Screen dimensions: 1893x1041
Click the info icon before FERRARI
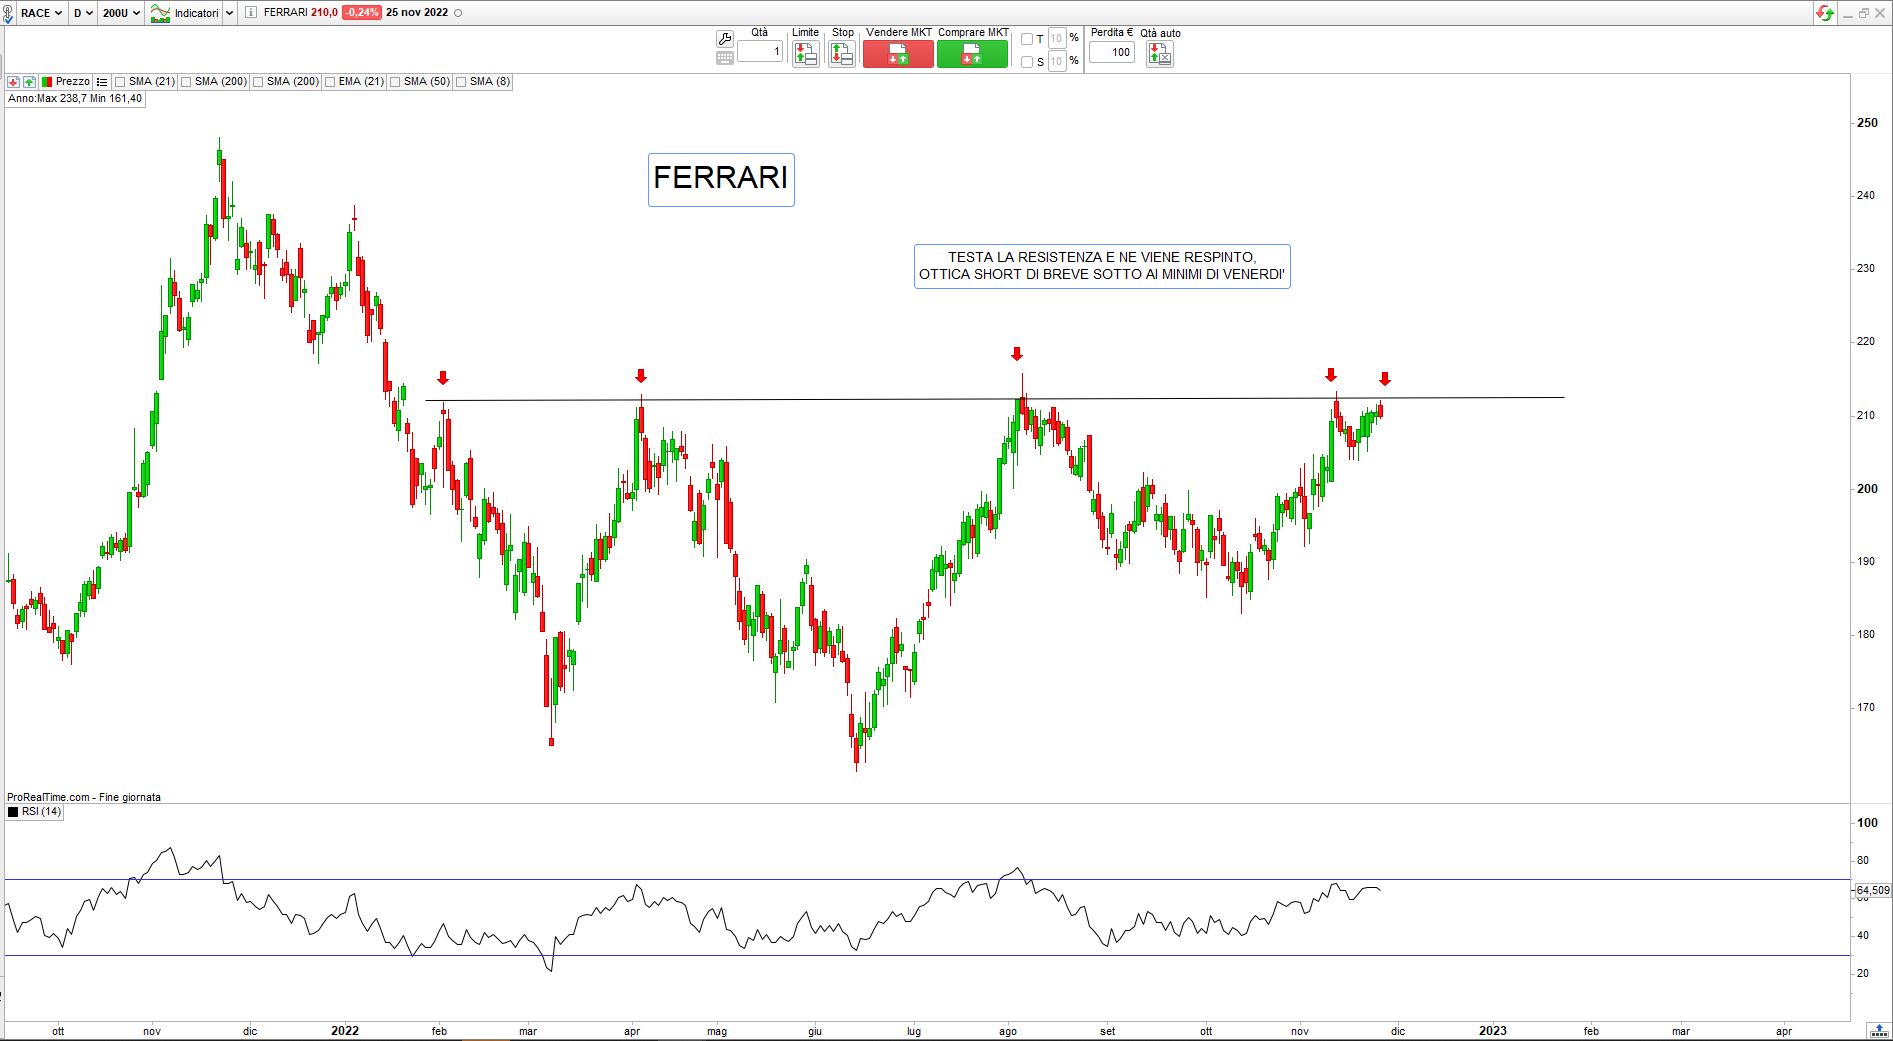click(x=250, y=13)
